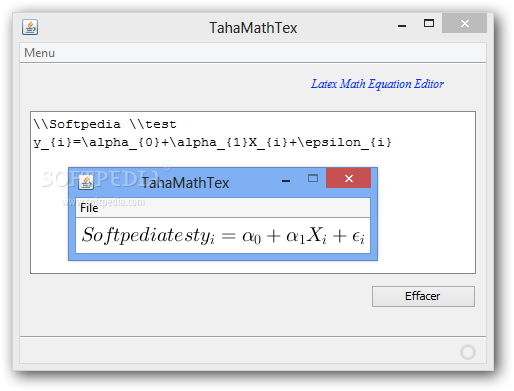Click the main window TahaMathTex title text
The image size is (514, 391).
pyautogui.click(x=253, y=28)
